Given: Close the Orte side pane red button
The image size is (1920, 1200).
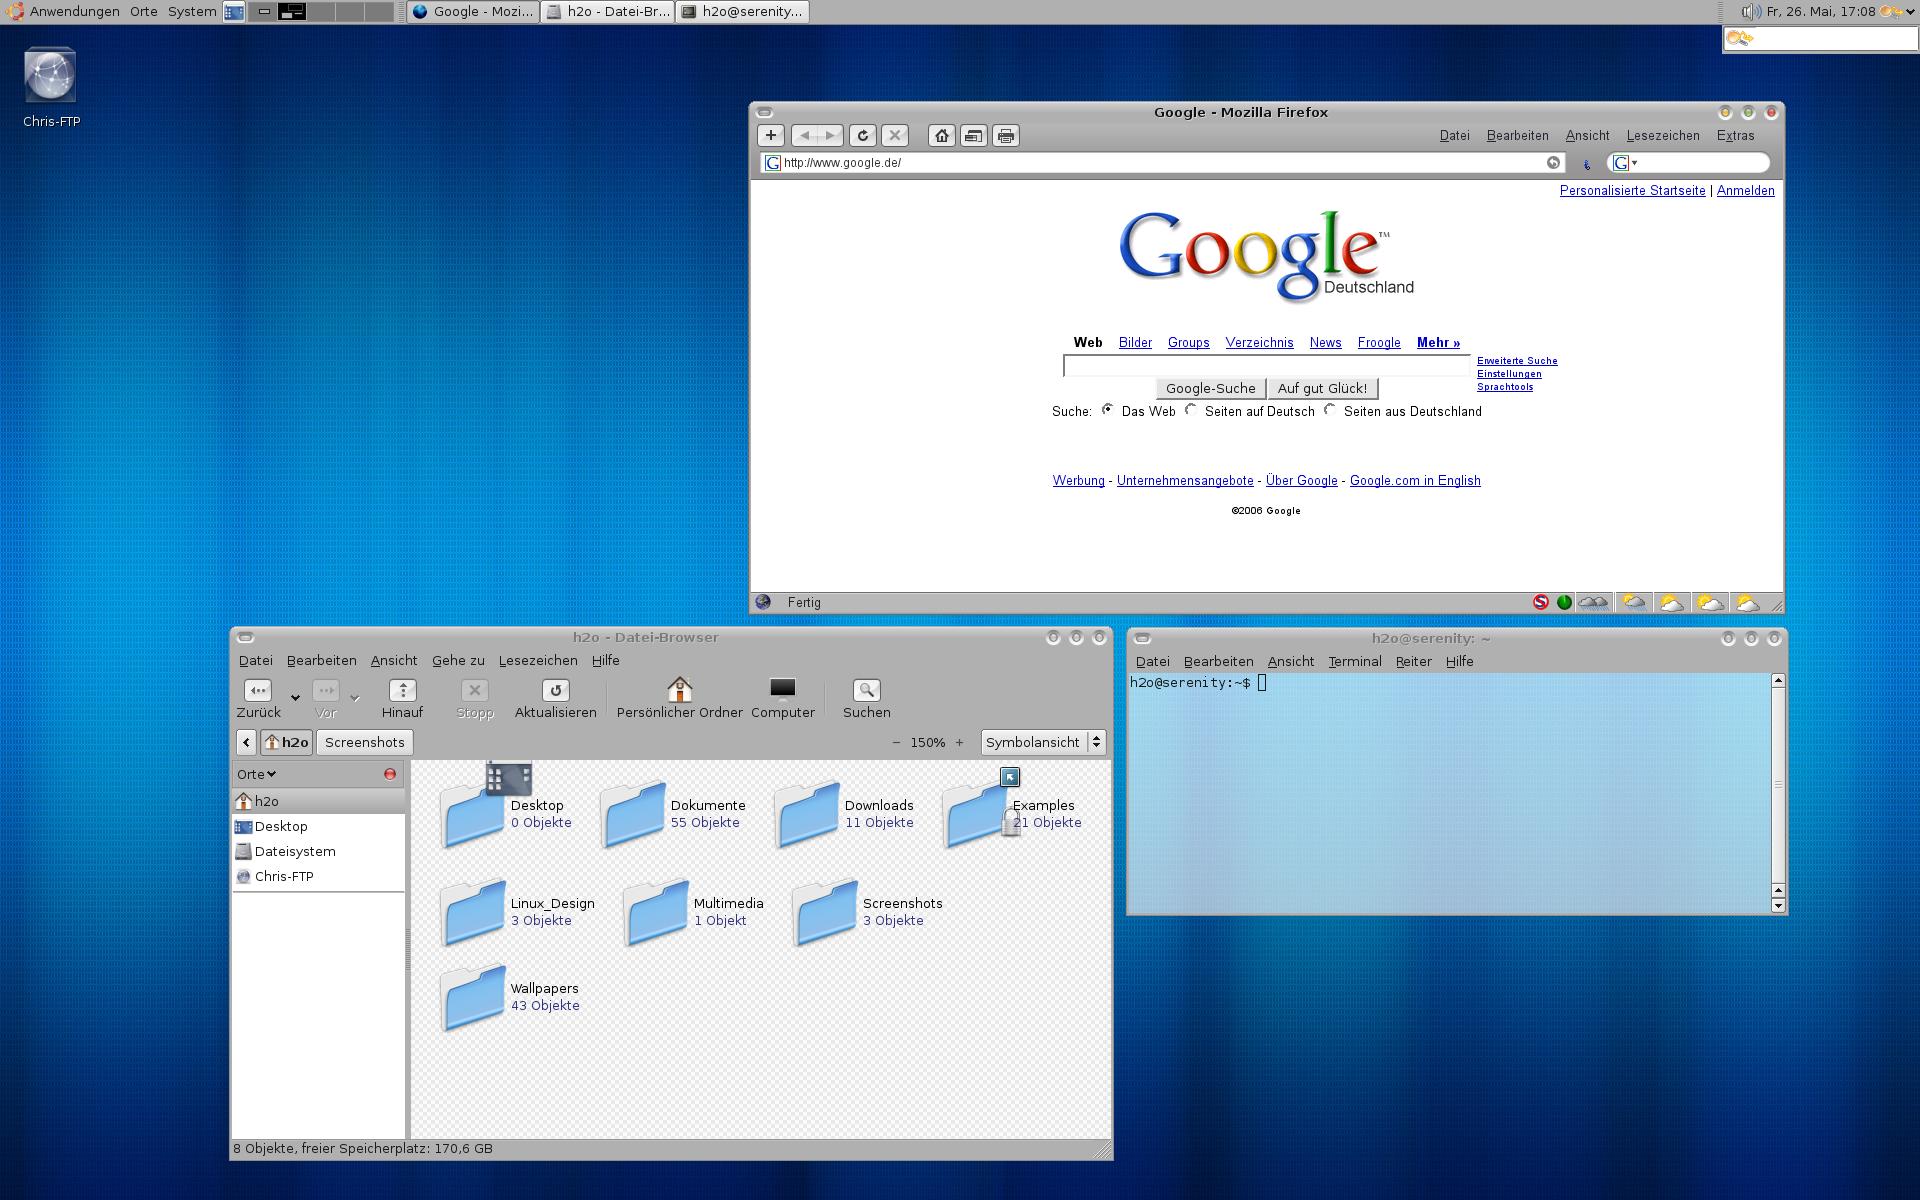Looking at the screenshot, I should (x=390, y=774).
